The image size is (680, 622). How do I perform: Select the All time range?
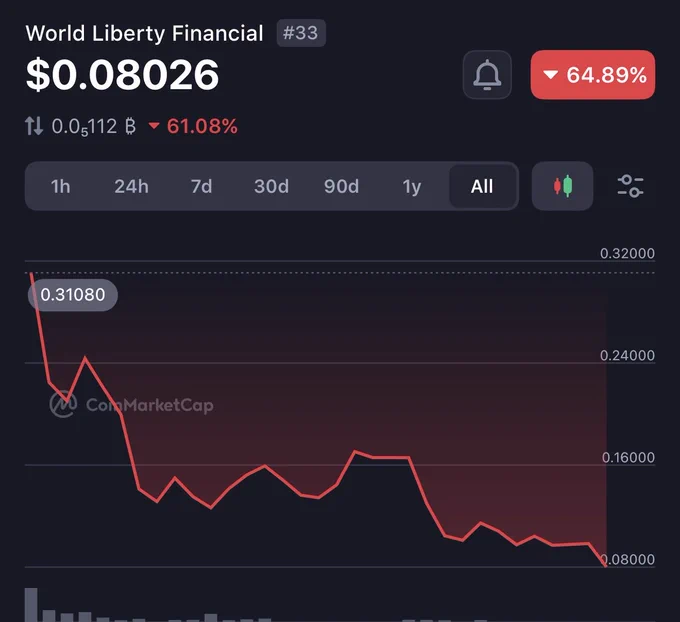click(x=482, y=187)
